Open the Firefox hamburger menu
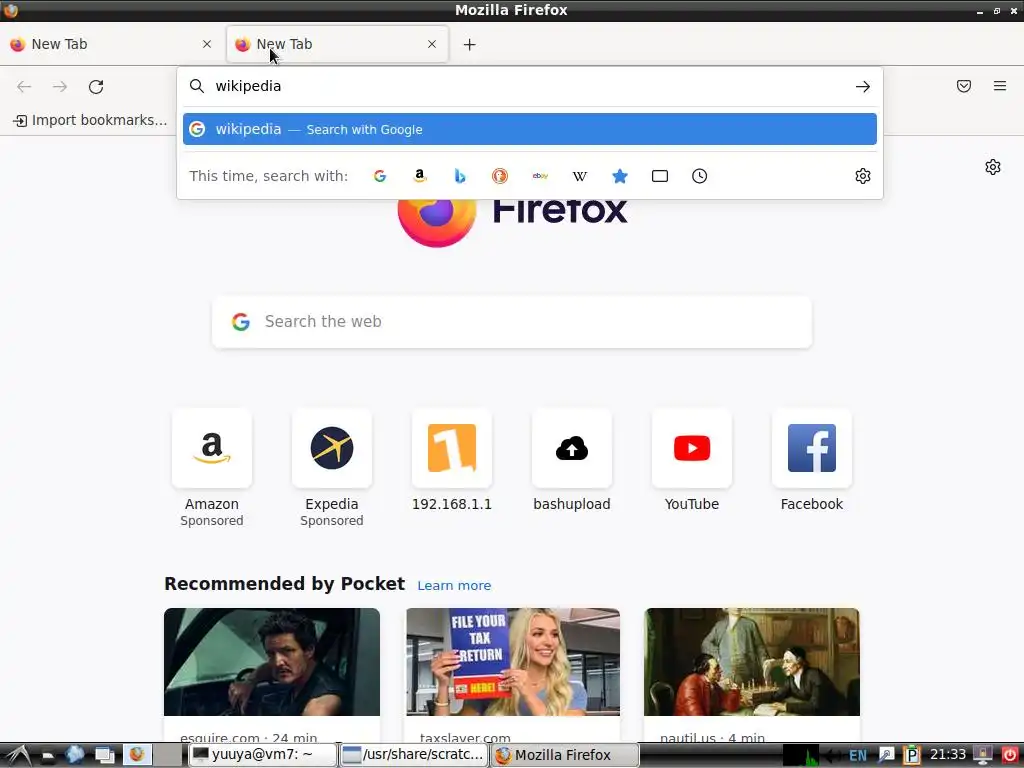The height and width of the screenshot is (768, 1024). [1000, 86]
